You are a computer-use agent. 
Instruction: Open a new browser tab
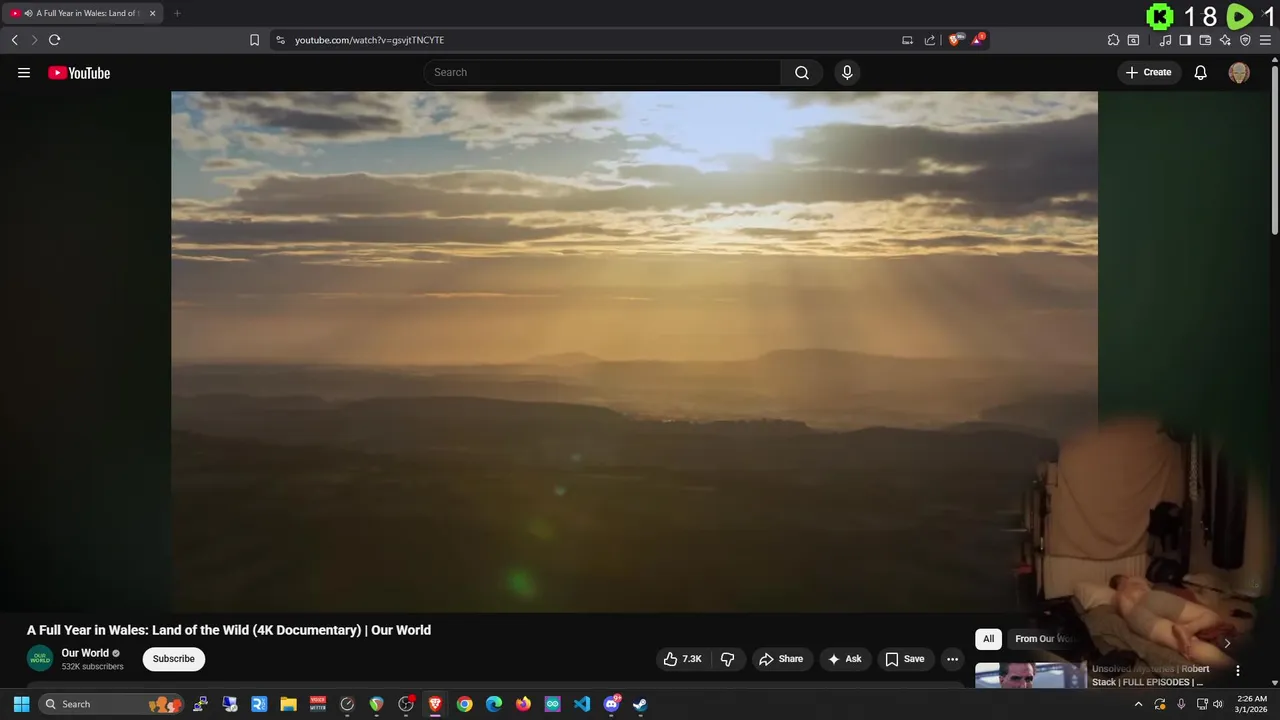[177, 13]
